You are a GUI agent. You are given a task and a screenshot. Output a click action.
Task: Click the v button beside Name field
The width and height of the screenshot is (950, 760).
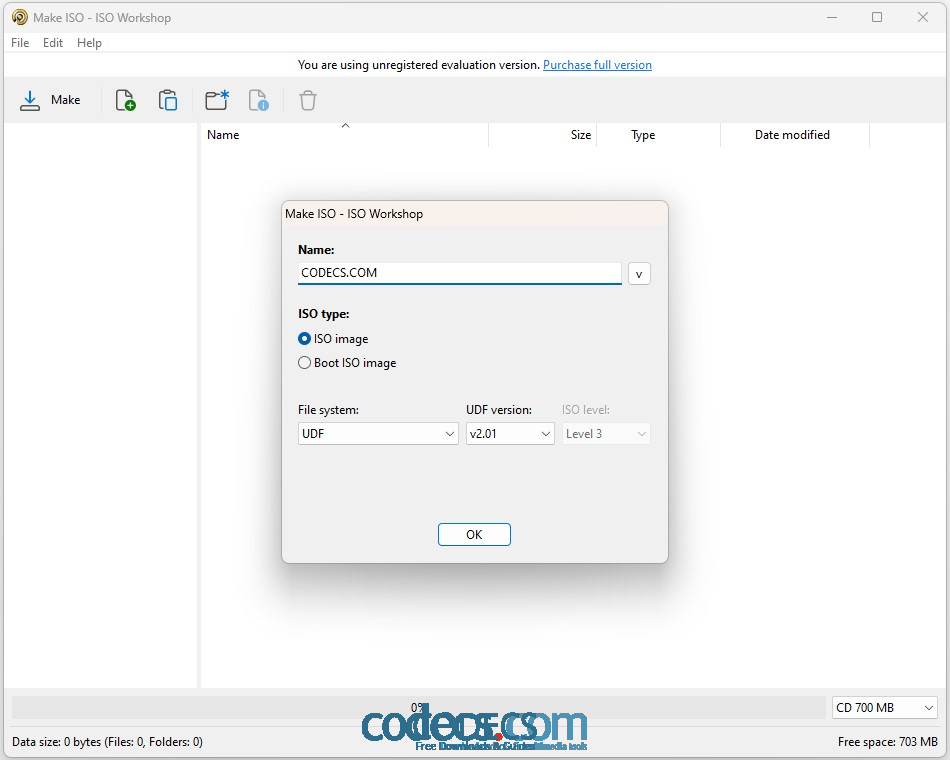[x=639, y=274]
